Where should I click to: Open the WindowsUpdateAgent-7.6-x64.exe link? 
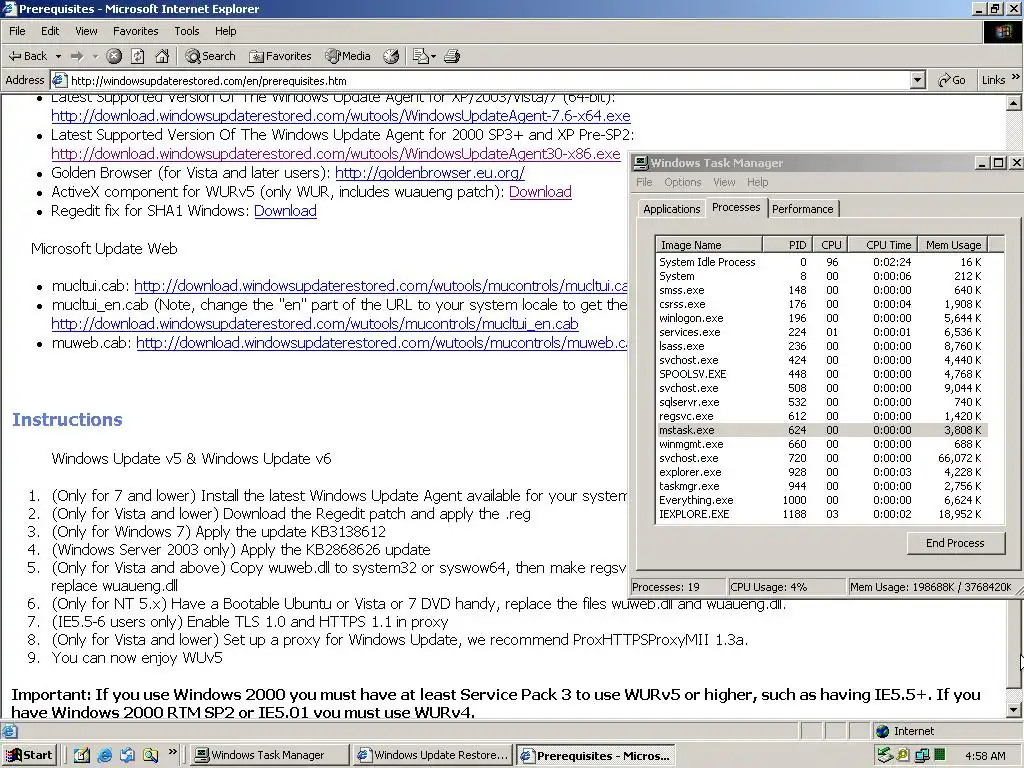341,116
